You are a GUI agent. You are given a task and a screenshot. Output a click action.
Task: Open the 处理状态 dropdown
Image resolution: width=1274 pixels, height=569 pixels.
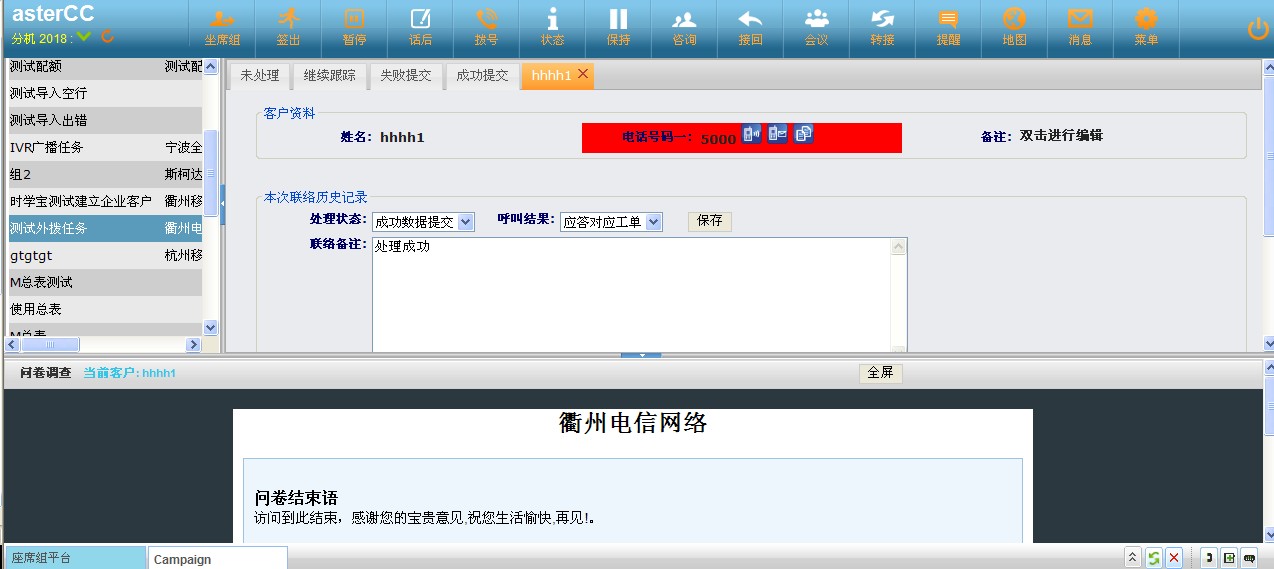tap(465, 222)
